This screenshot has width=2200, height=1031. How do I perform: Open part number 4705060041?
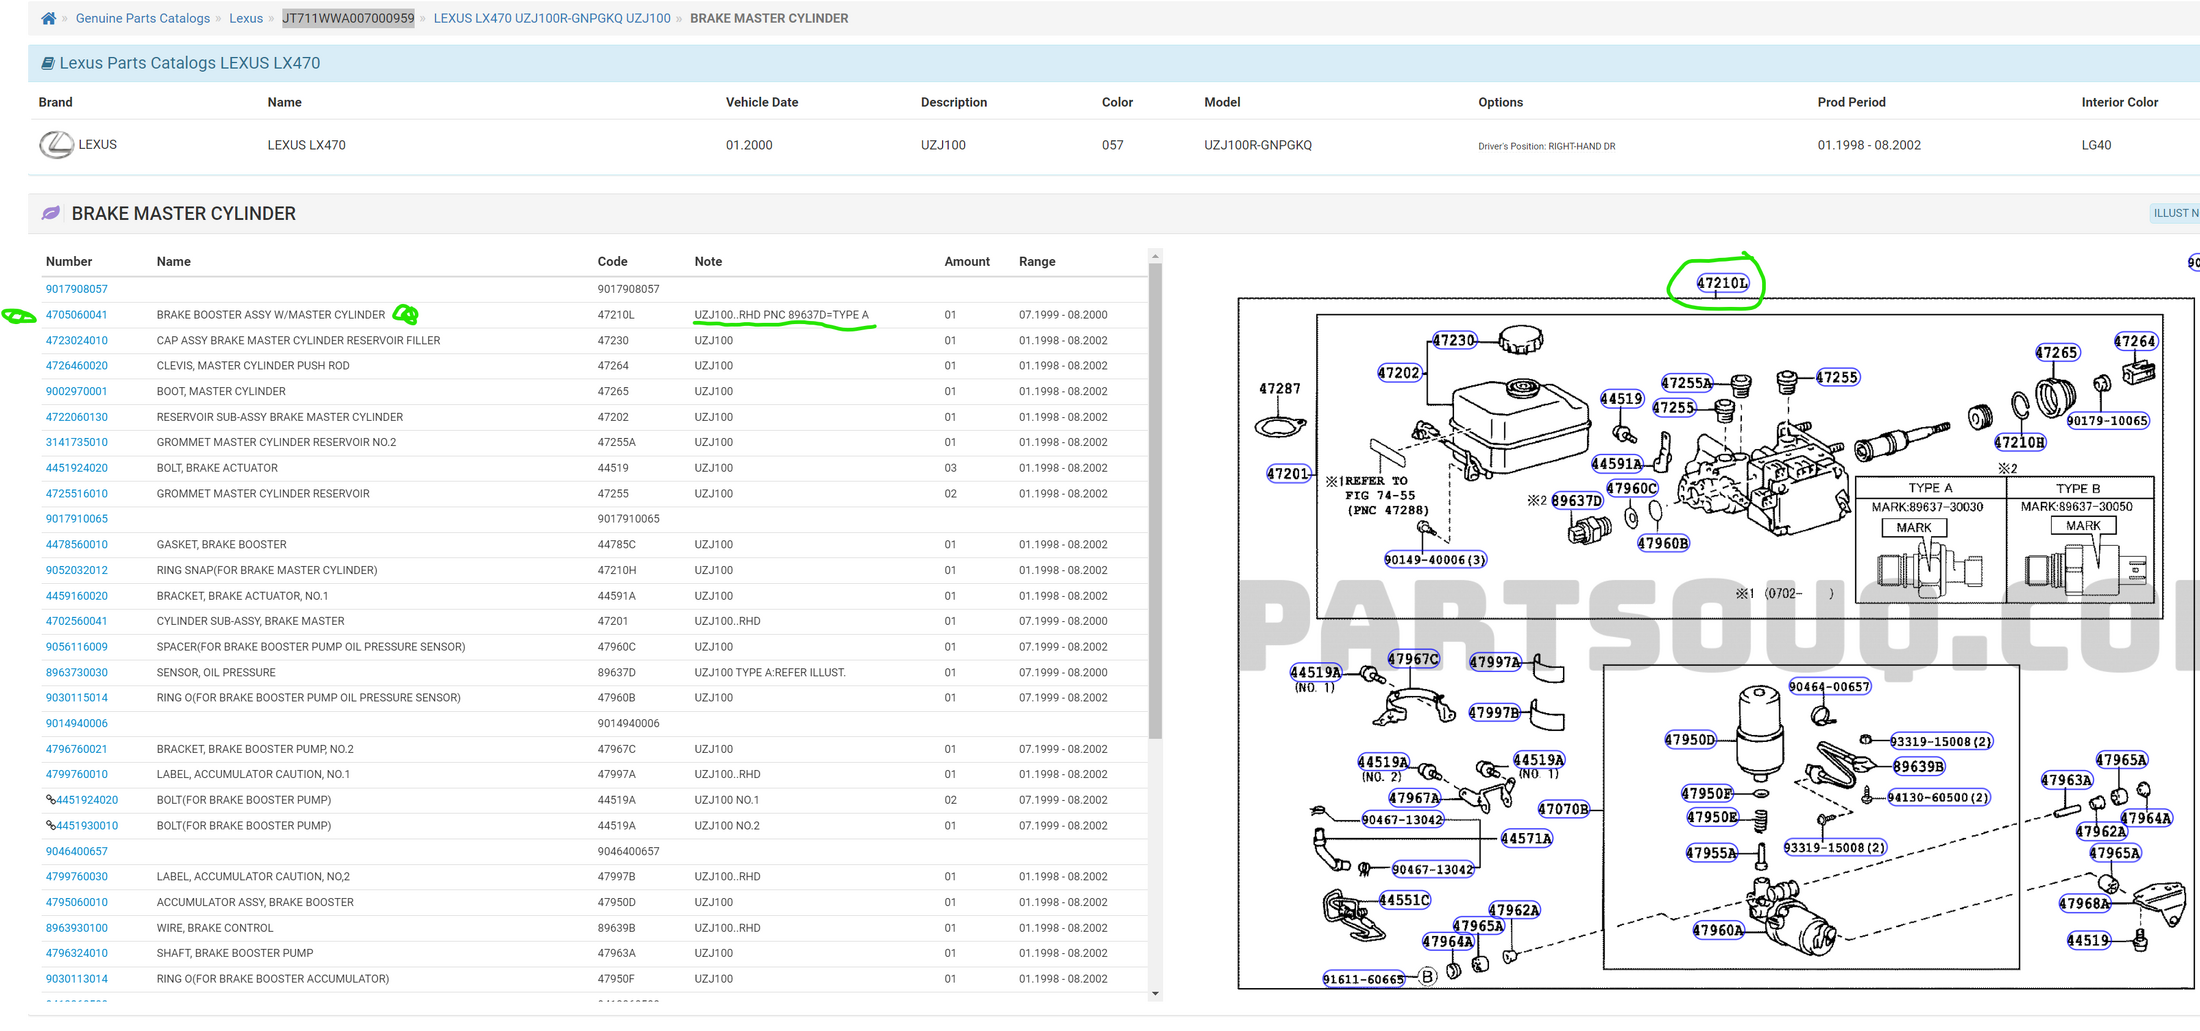tap(76, 315)
